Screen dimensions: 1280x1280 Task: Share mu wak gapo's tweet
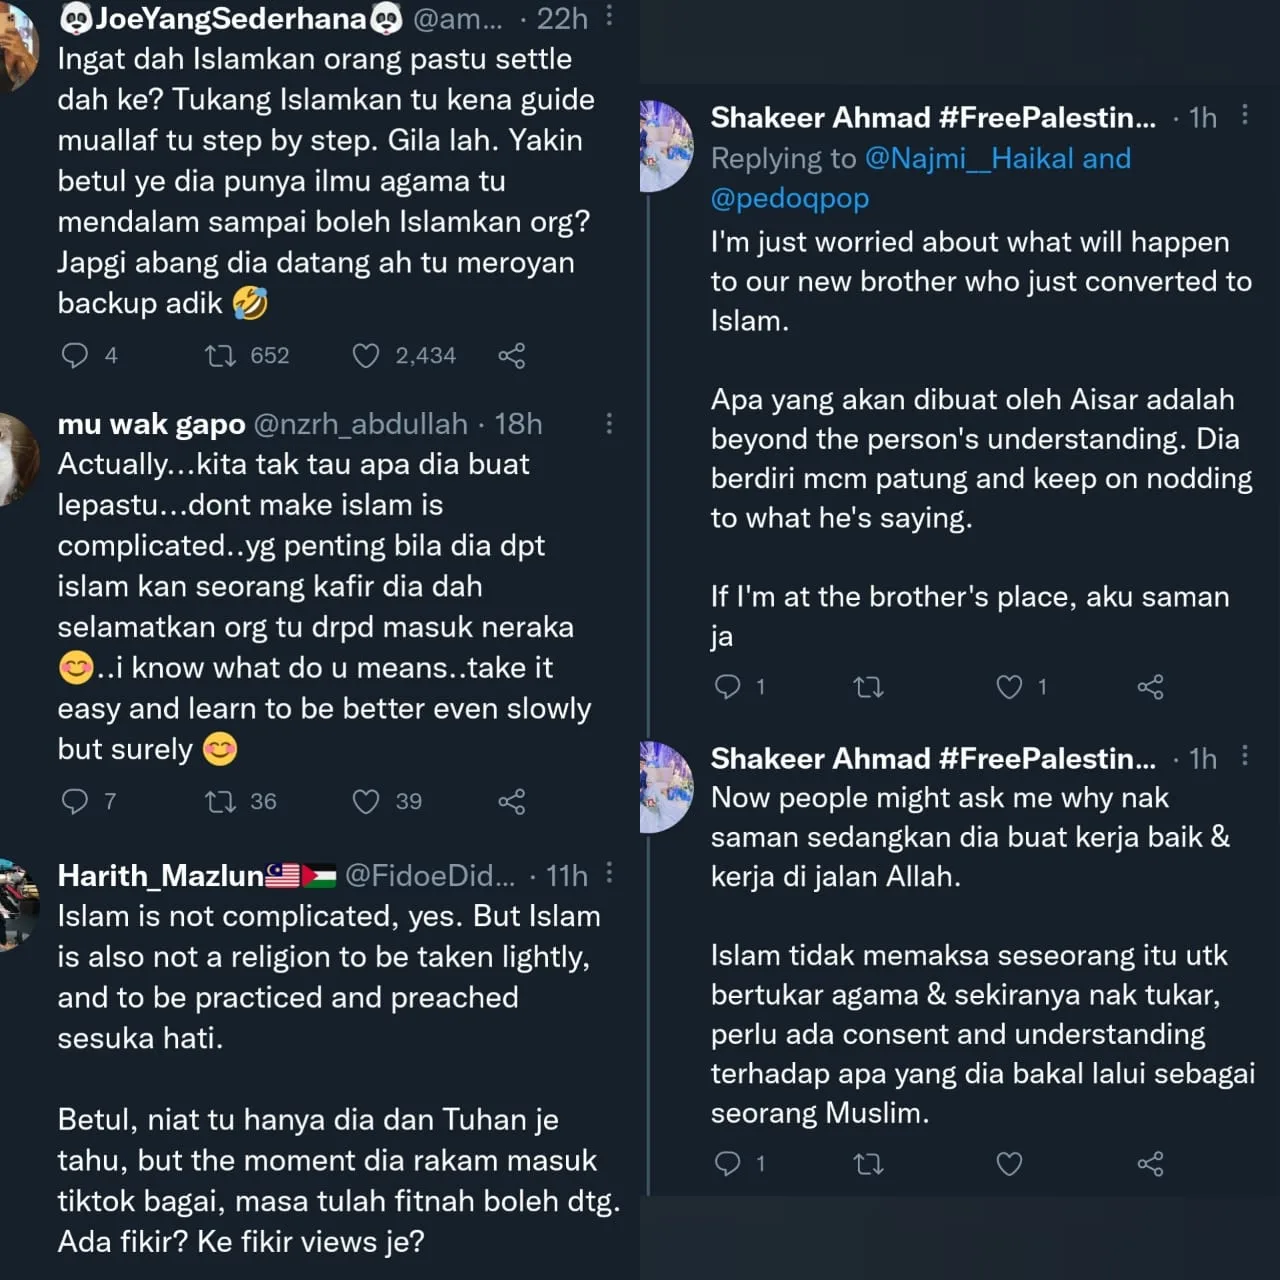[511, 801]
